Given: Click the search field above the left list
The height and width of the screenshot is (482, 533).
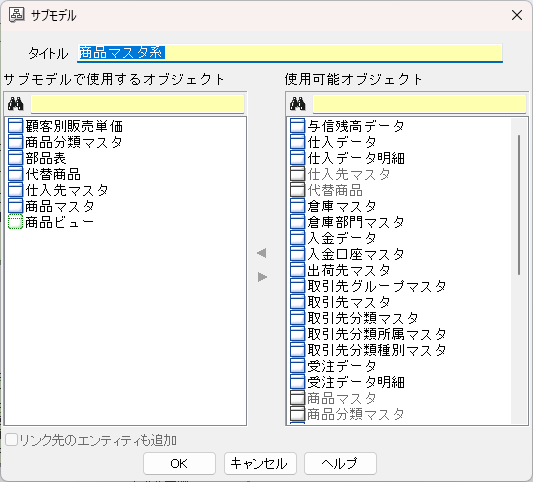Looking at the screenshot, I should pyautogui.click(x=138, y=104).
